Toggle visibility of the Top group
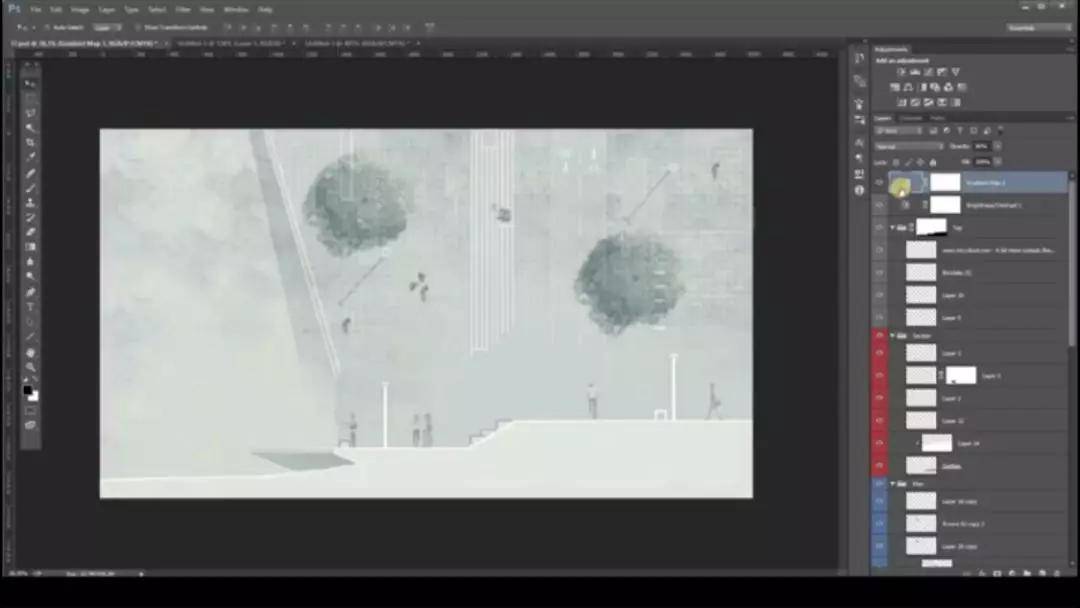Screen dimensions: 1080x608 [x=880, y=227]
